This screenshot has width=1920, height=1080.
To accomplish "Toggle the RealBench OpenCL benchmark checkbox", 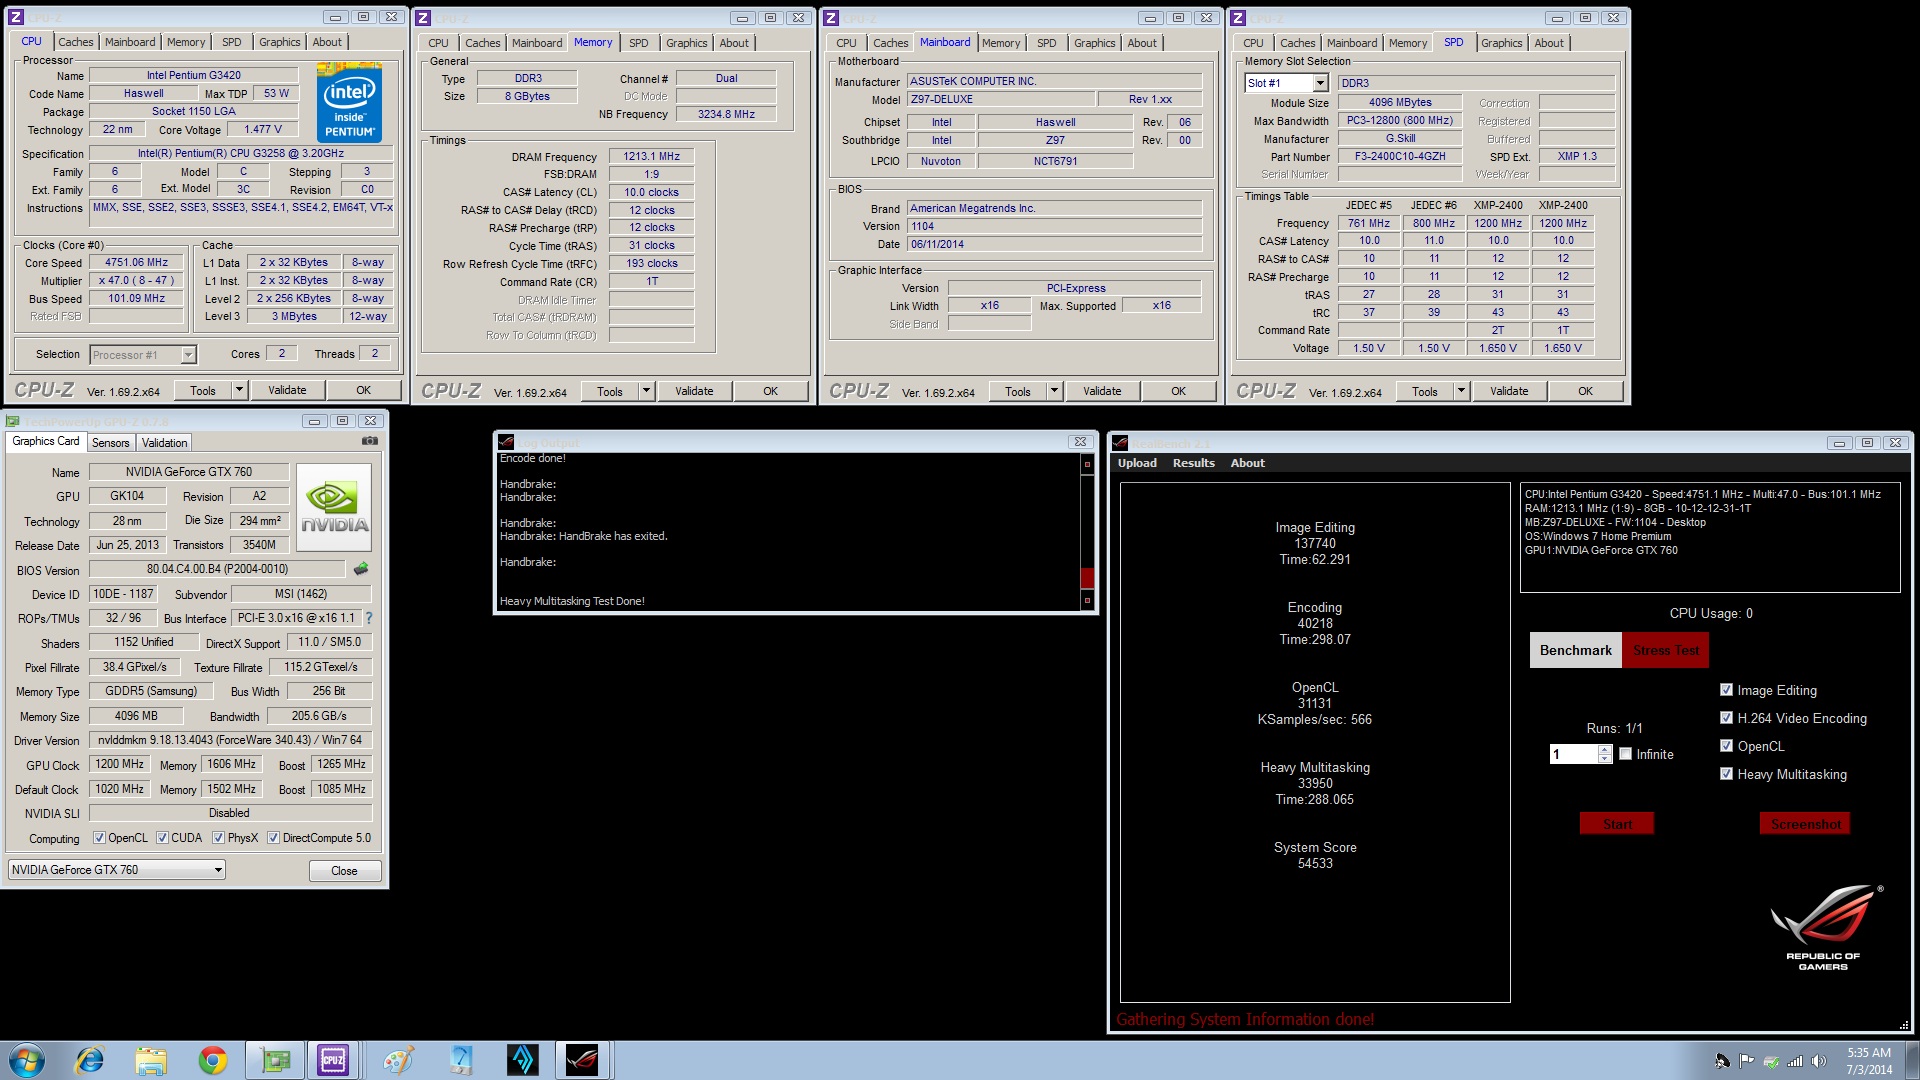I will pyautogui.click(x=1726, y=746).
